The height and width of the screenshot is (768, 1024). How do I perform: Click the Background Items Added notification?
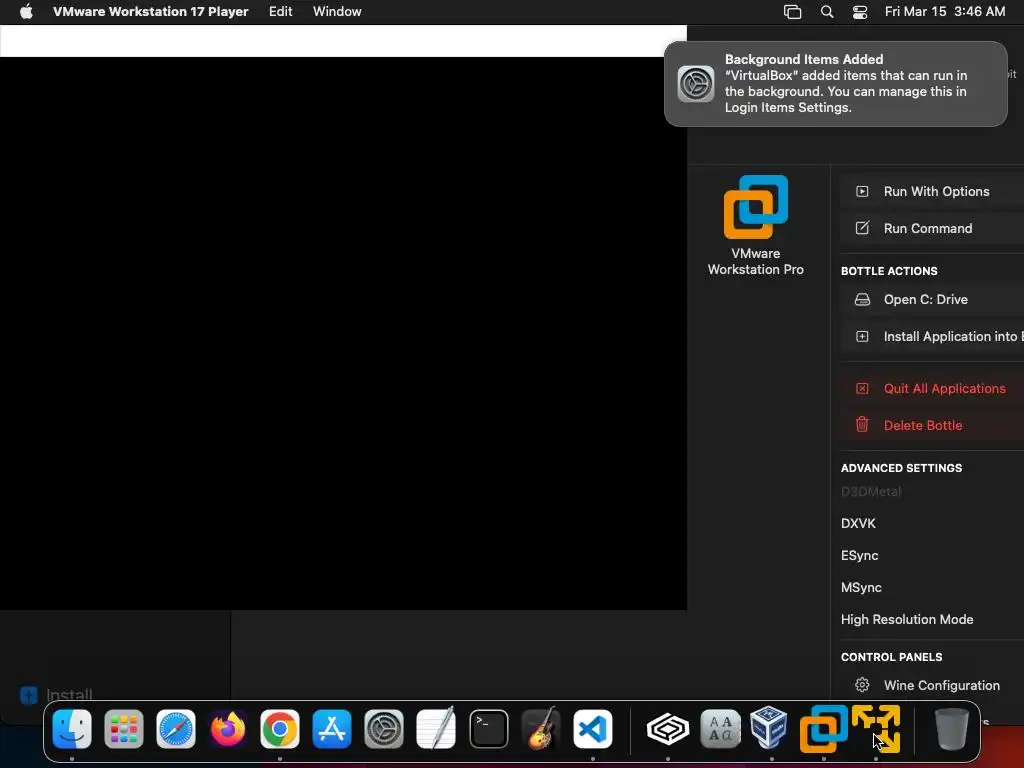point(836,84)
